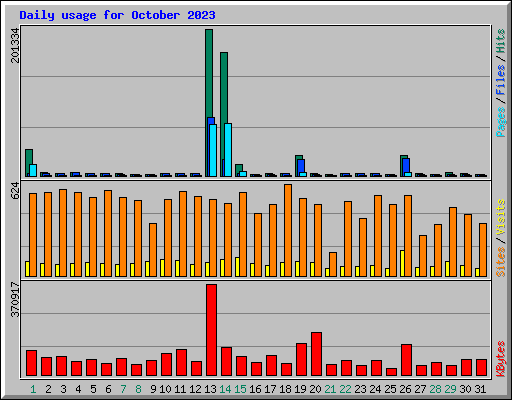Click the 370917 KBytes axis value

[x=15, y=300]
